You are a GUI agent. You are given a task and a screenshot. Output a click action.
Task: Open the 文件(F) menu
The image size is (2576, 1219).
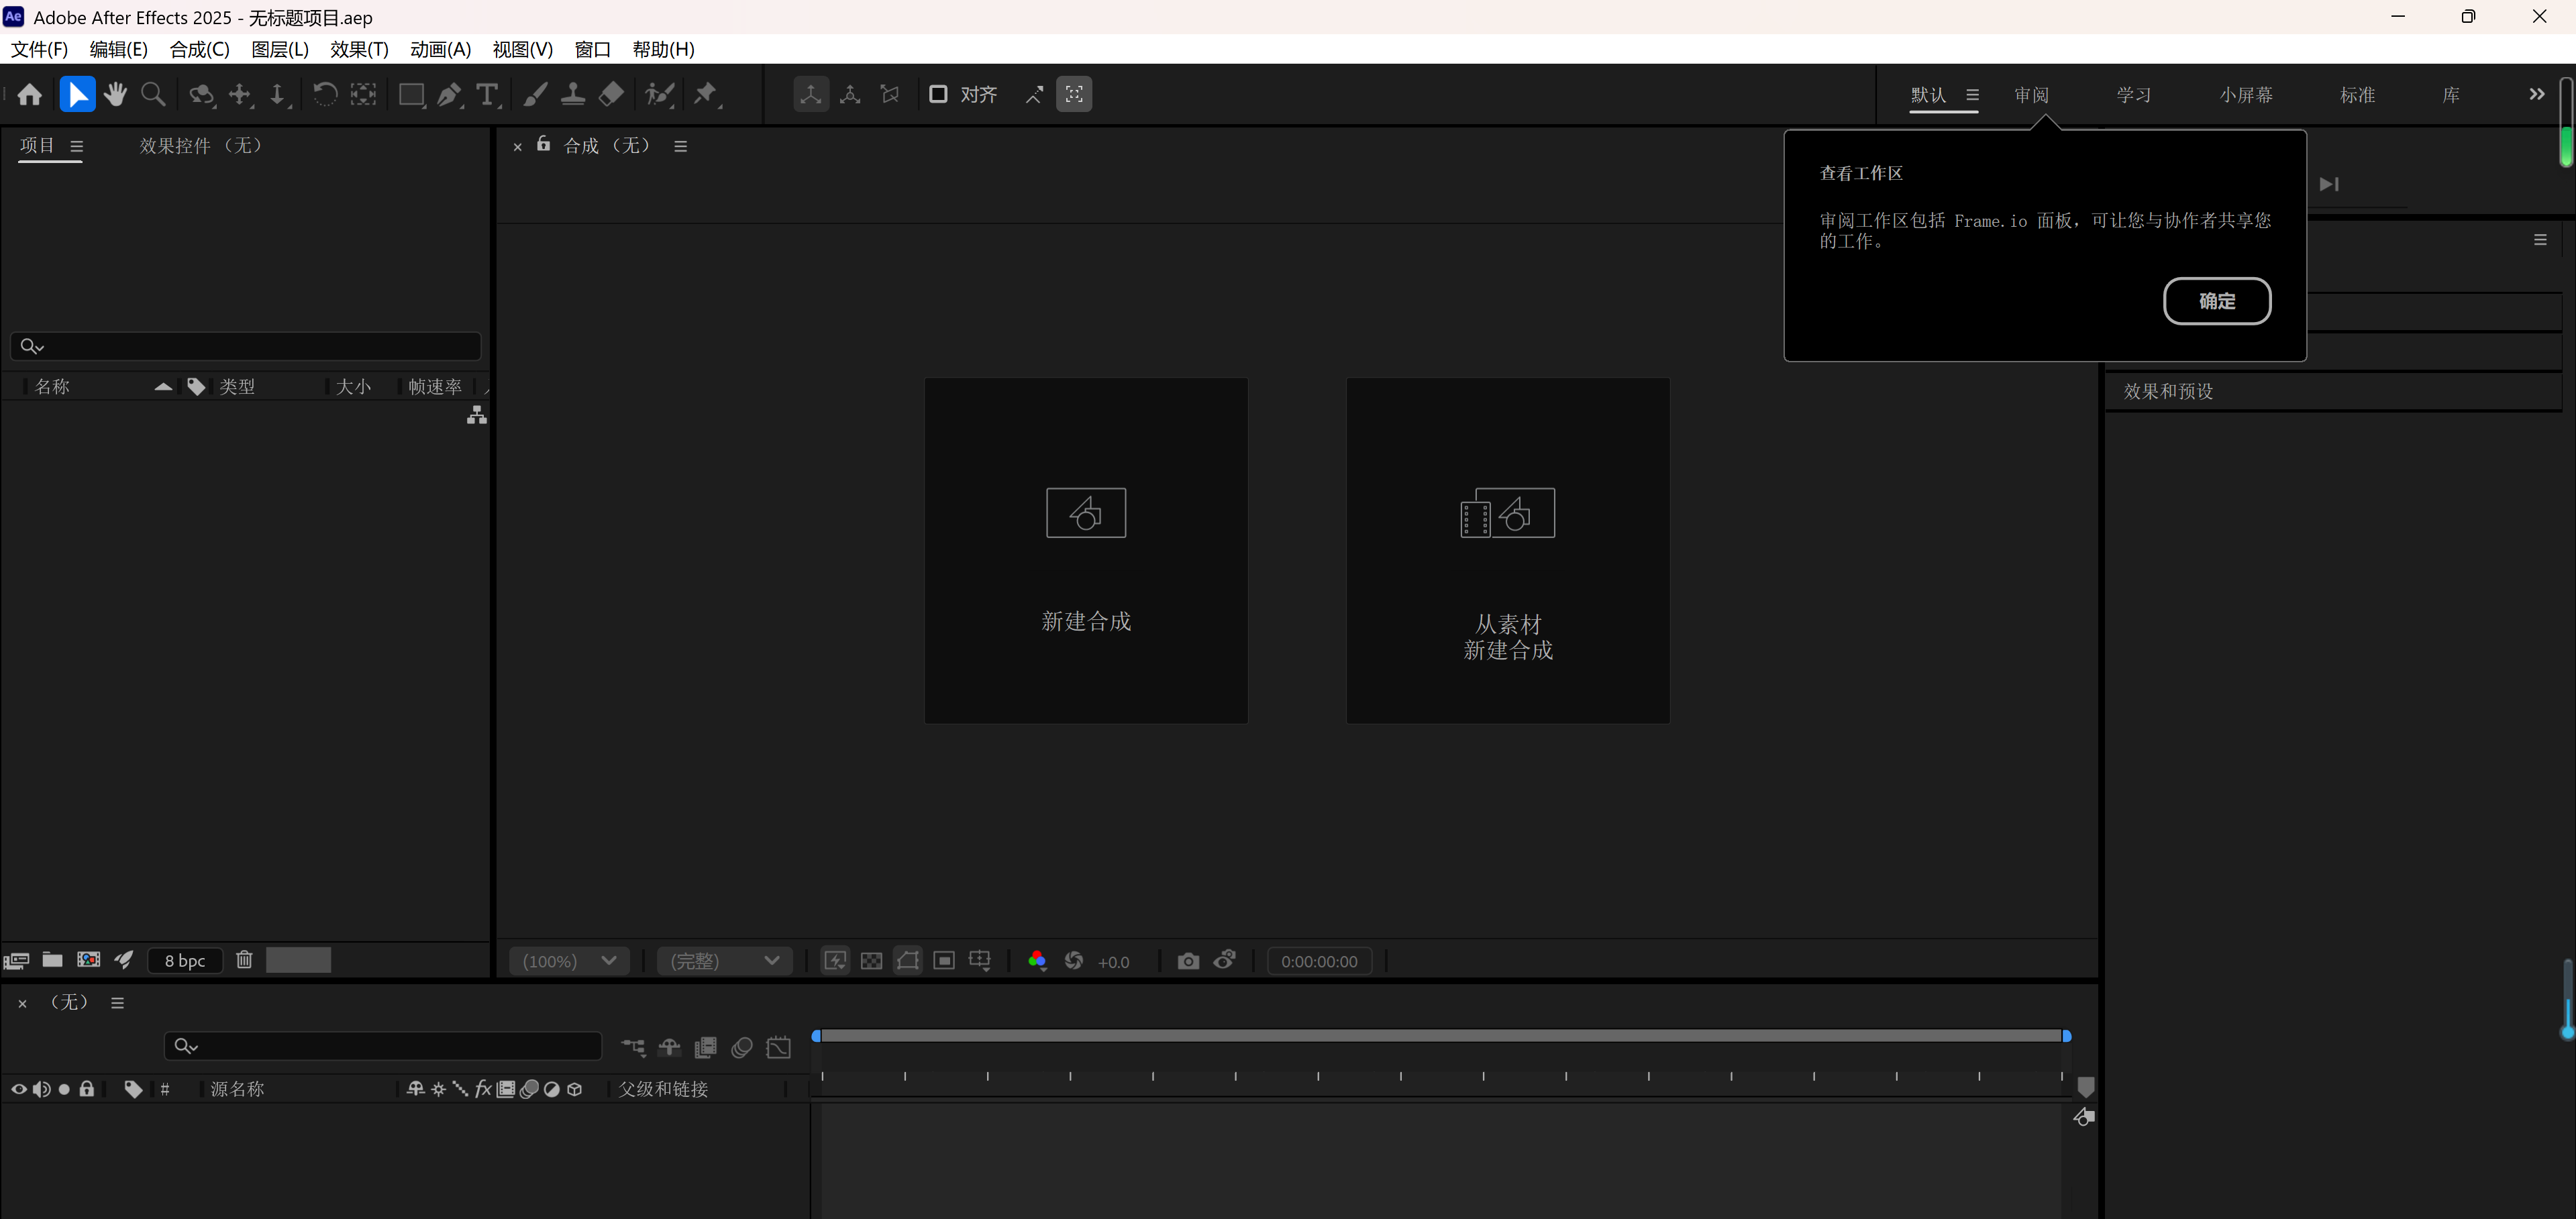tap(39, 49)
